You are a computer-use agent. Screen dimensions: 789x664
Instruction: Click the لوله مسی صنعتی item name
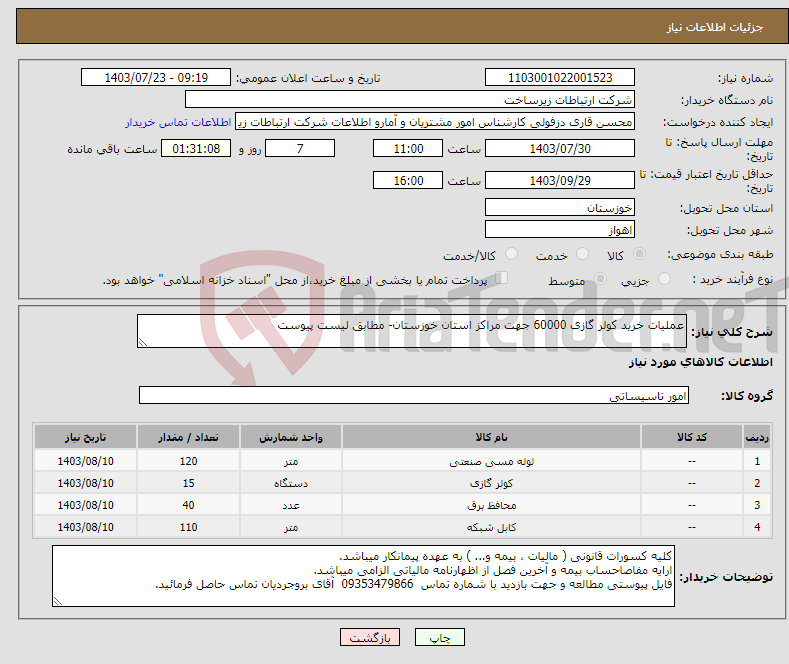[491, 461]
